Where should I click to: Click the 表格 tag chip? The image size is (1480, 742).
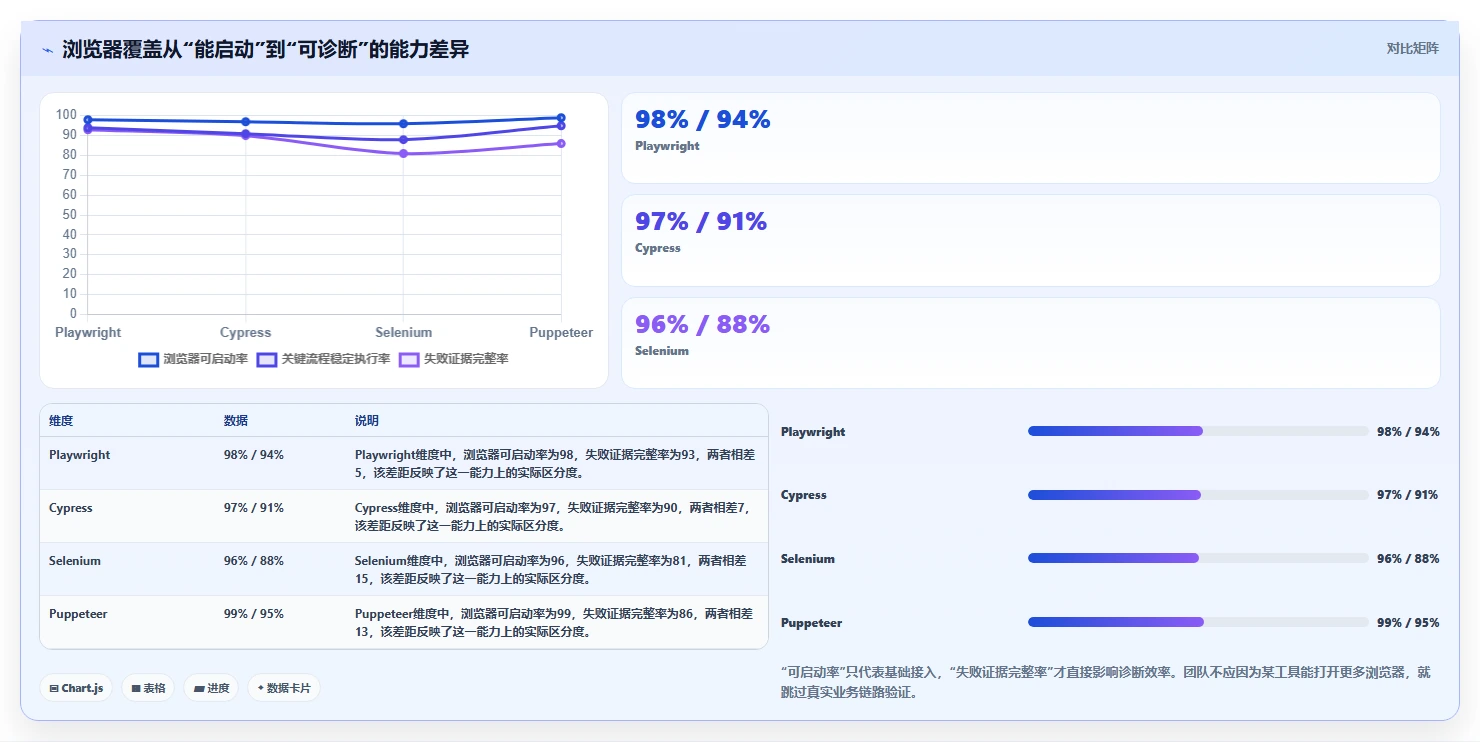coord(148,688)
